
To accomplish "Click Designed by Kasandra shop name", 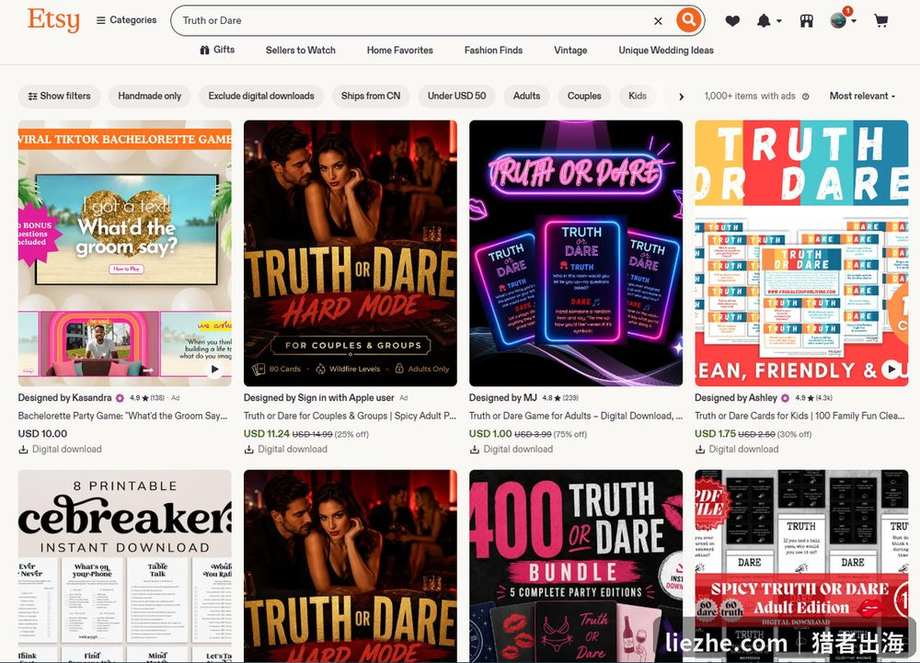I will tap(65, 398).
